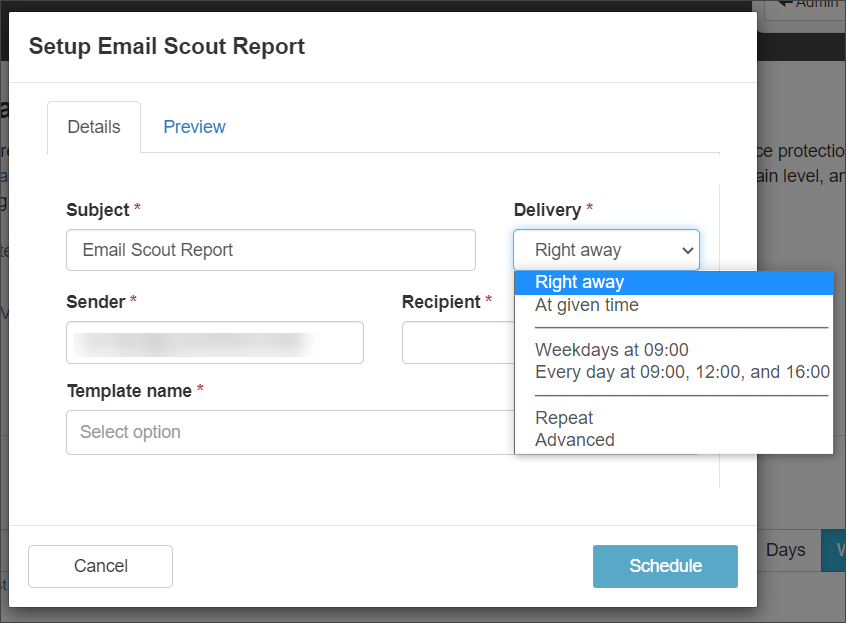The image size is (846, 623).
Task: Click the Subject text field
Action: coord(270,250)
